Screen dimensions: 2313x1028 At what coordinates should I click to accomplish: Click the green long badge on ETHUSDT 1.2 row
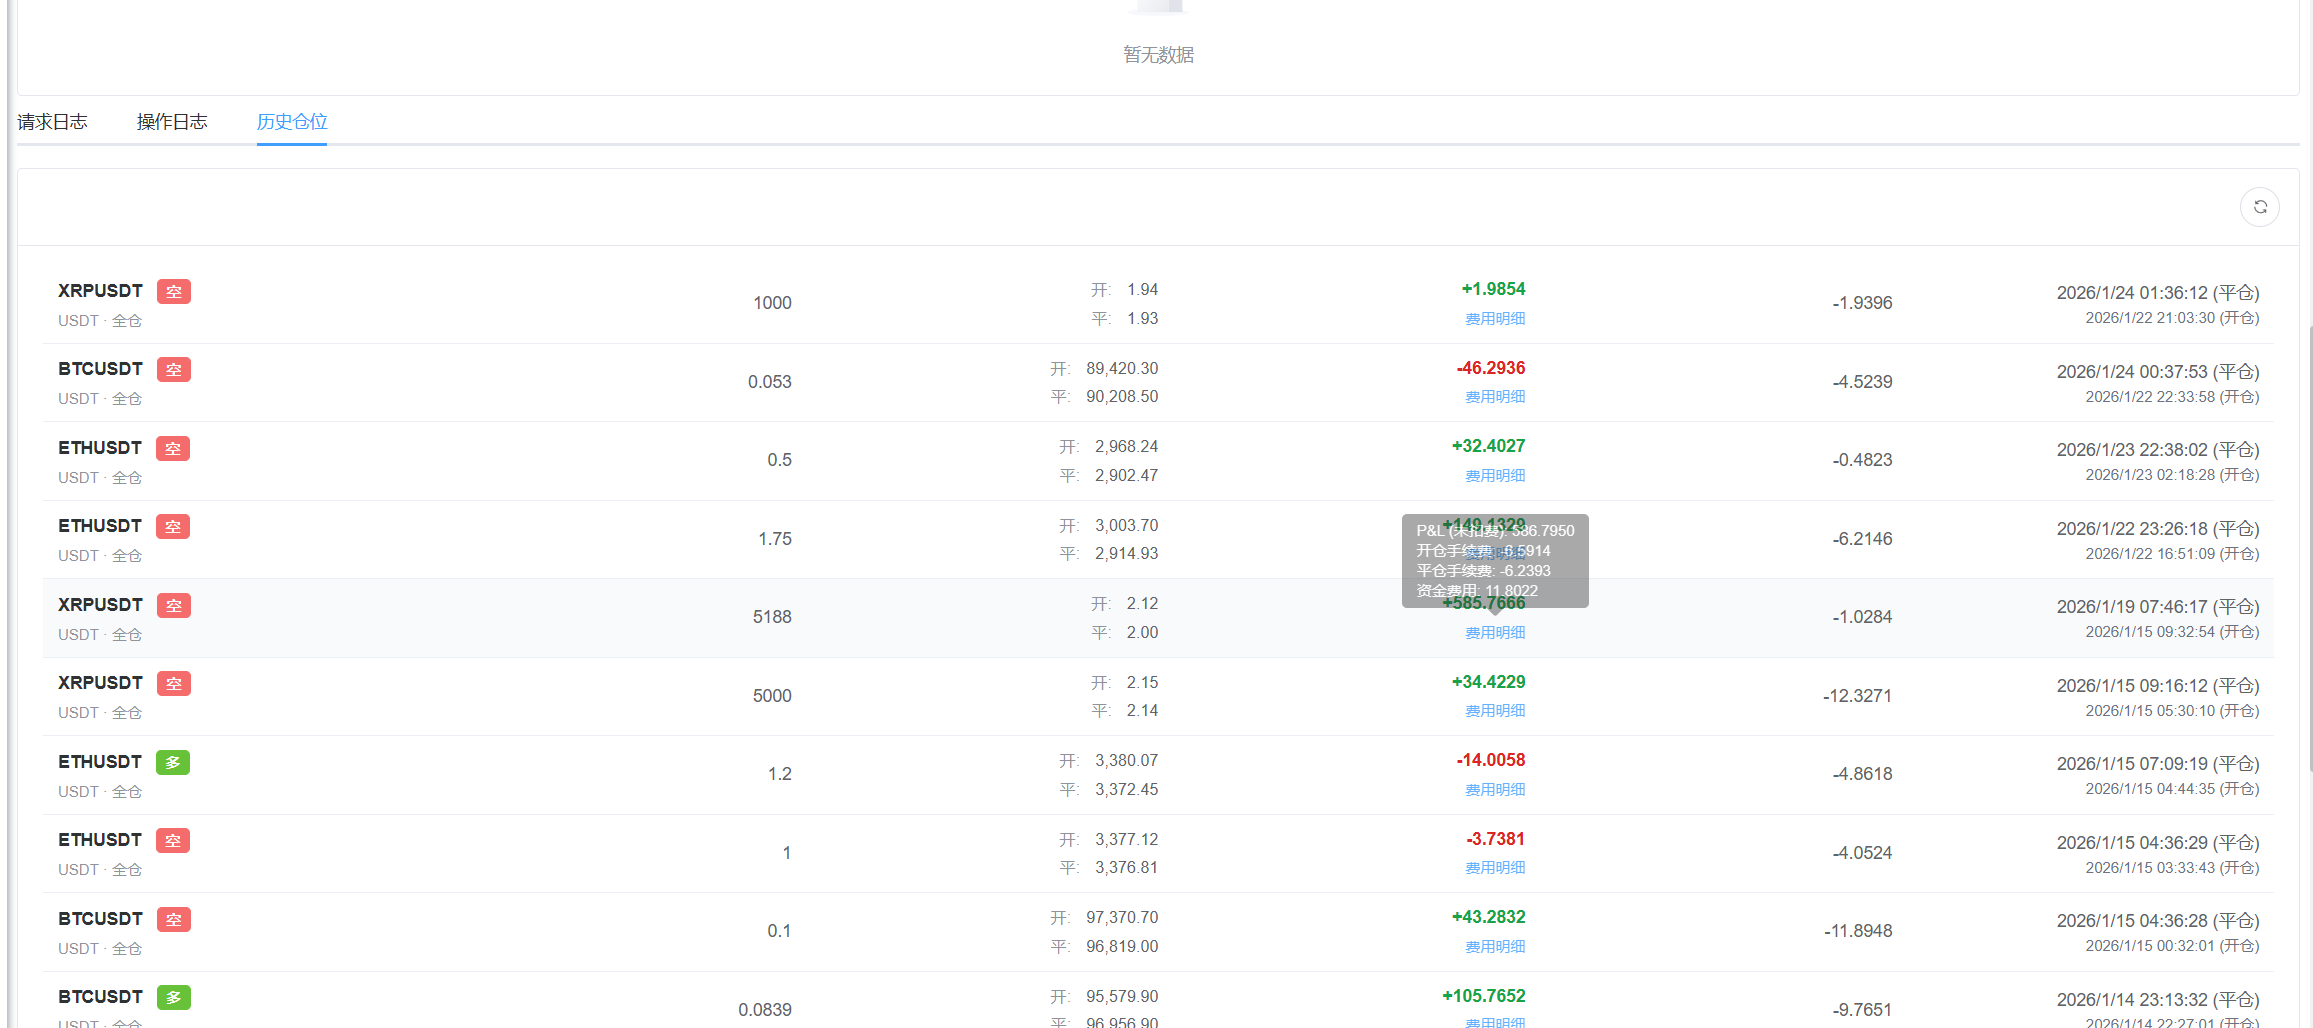(x=173, y=763)
